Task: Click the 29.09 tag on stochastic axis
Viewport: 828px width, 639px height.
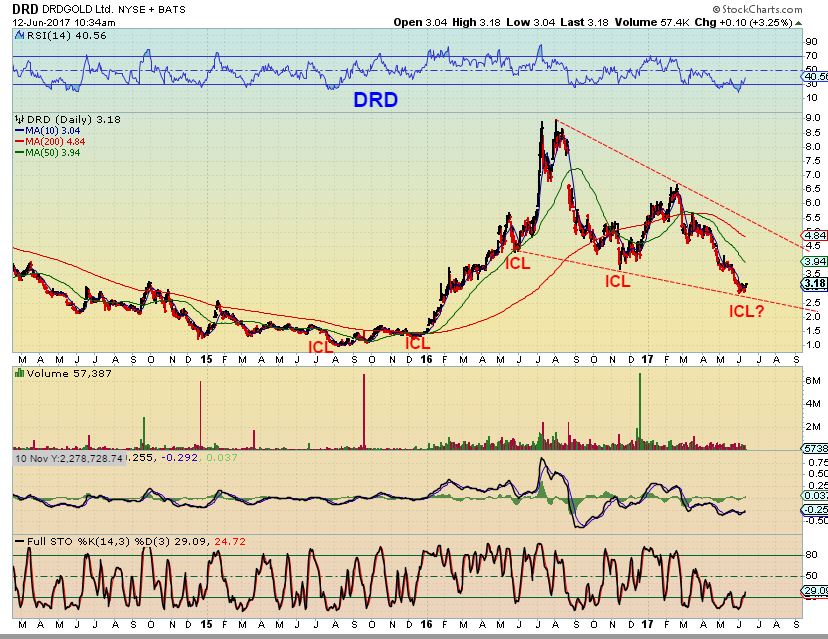Action: [x=815, y=590]
